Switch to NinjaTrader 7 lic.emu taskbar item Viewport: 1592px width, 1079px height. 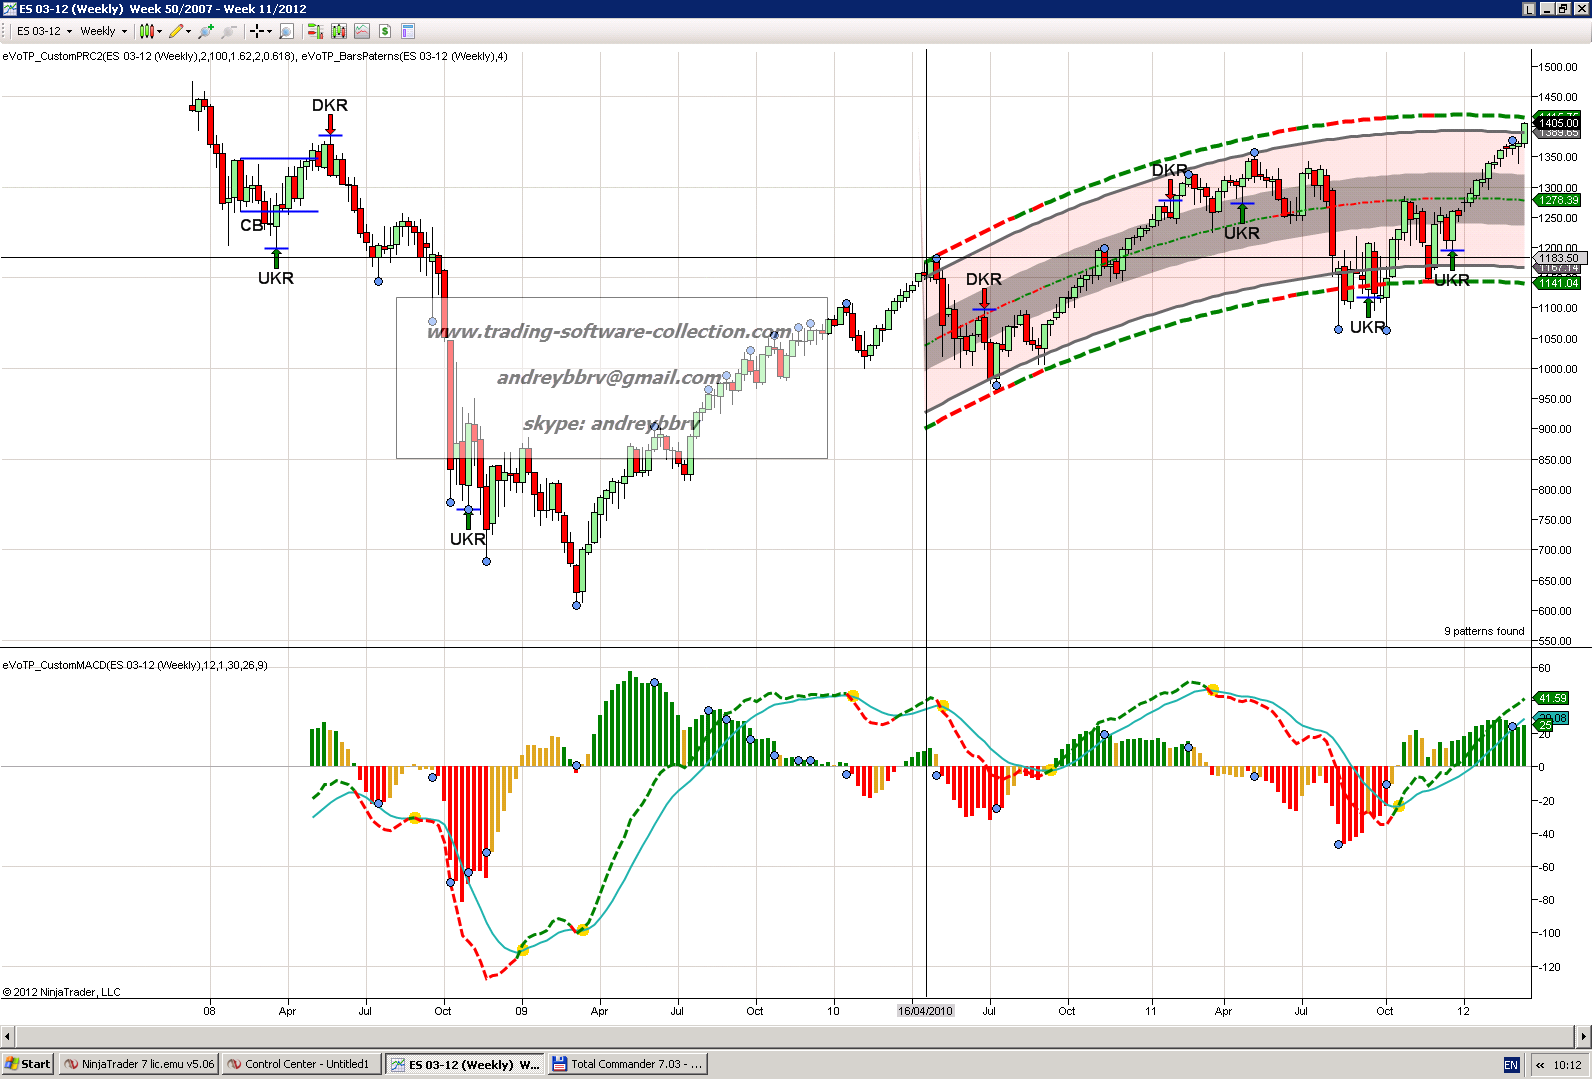pos(138,1064)
